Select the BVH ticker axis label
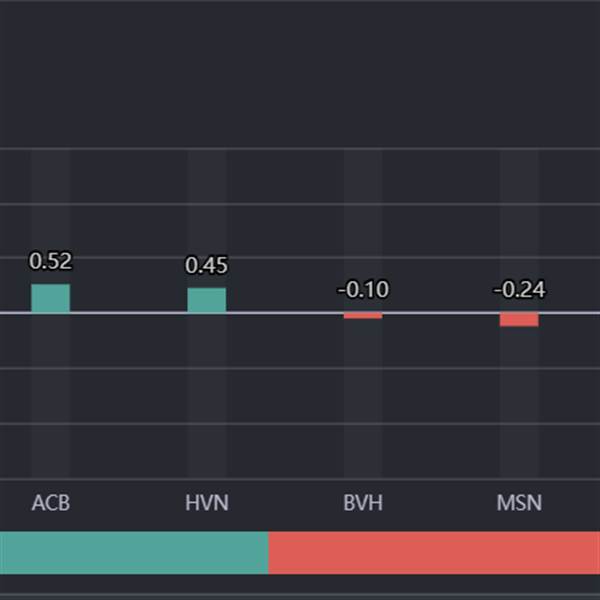The height and width of the screenshot is (600, 600). tap(363, 503)
